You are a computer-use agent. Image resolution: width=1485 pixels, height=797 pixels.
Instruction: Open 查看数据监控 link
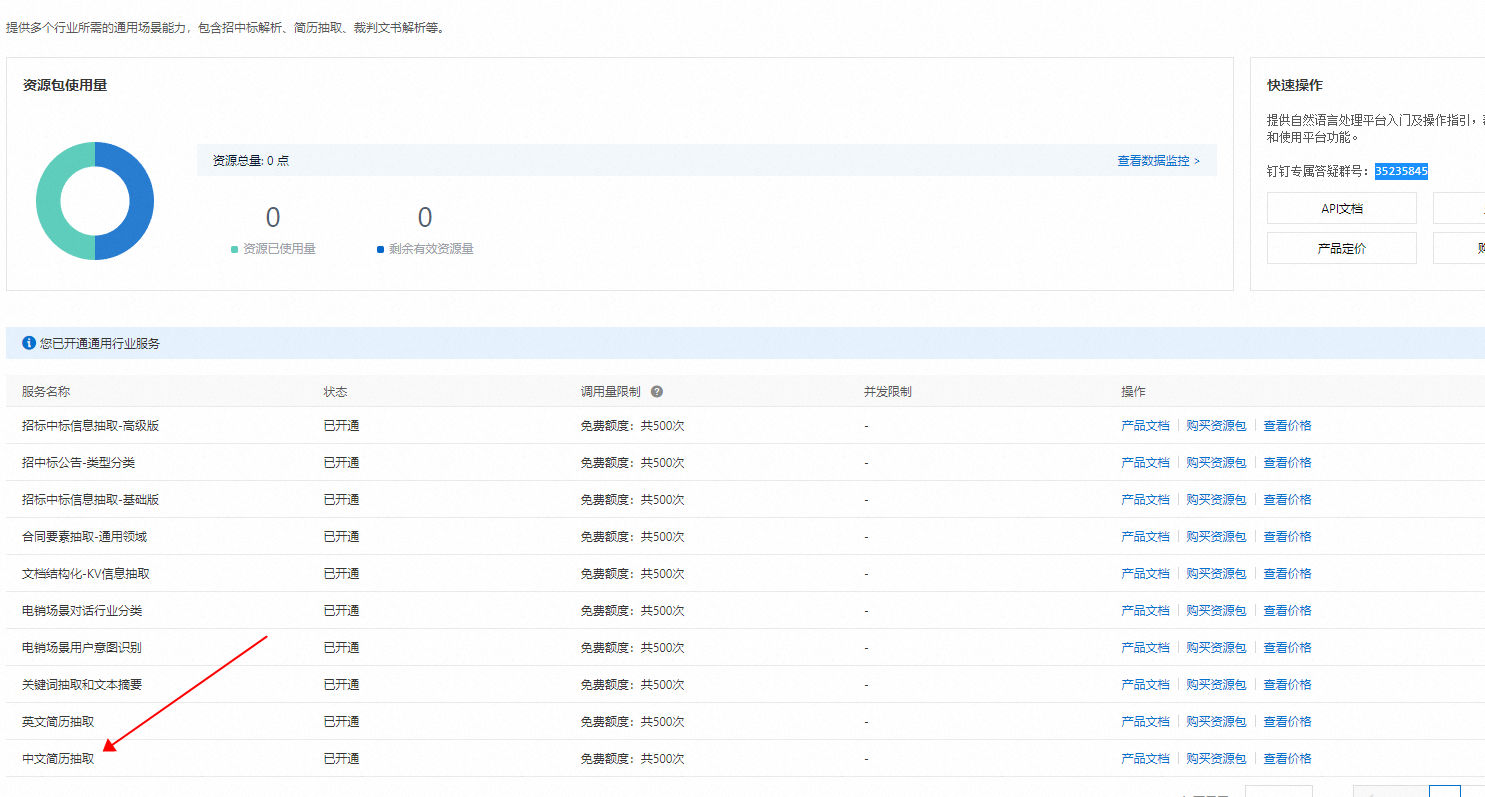(x=1158, y=160)
